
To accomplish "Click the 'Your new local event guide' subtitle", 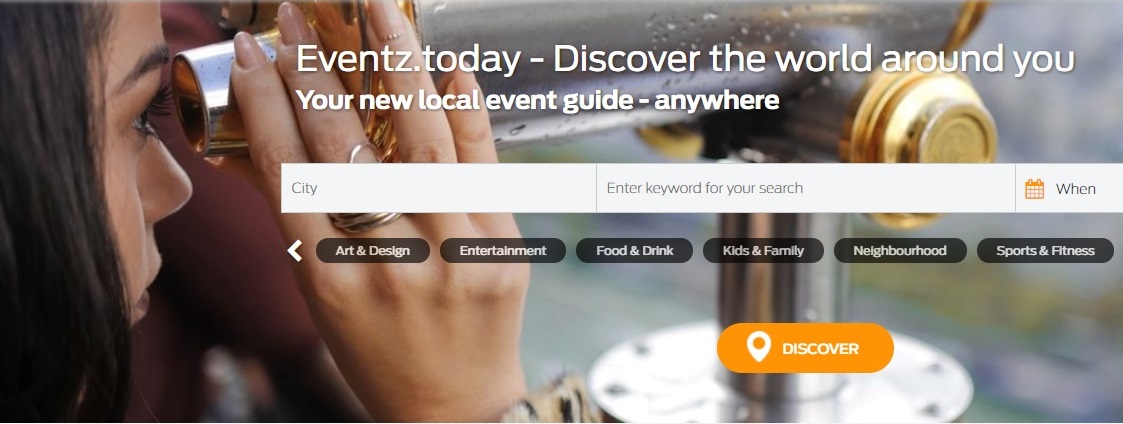I will tap(537, 100).
